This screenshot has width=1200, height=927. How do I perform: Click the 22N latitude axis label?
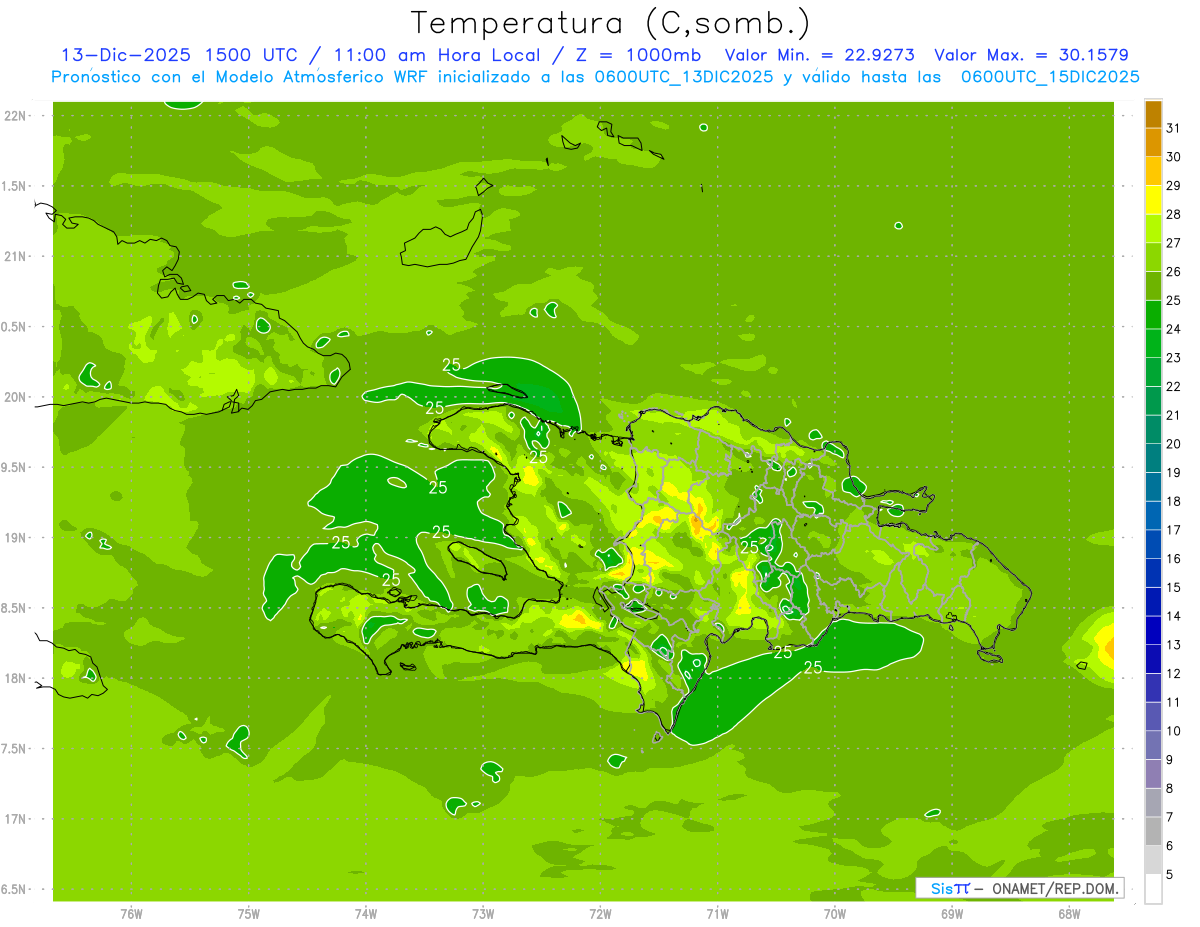[15, 115]
